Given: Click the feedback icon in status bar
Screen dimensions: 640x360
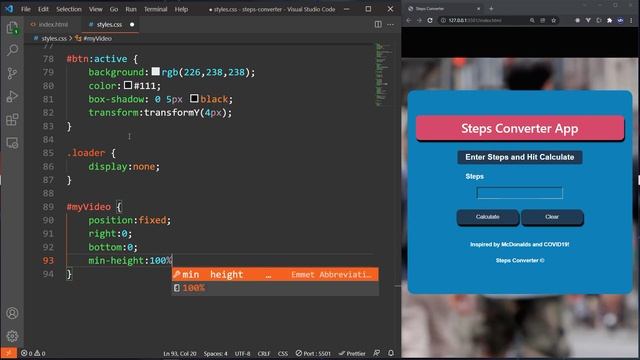Looking at the screenshot, I should [x=377, y=353].
